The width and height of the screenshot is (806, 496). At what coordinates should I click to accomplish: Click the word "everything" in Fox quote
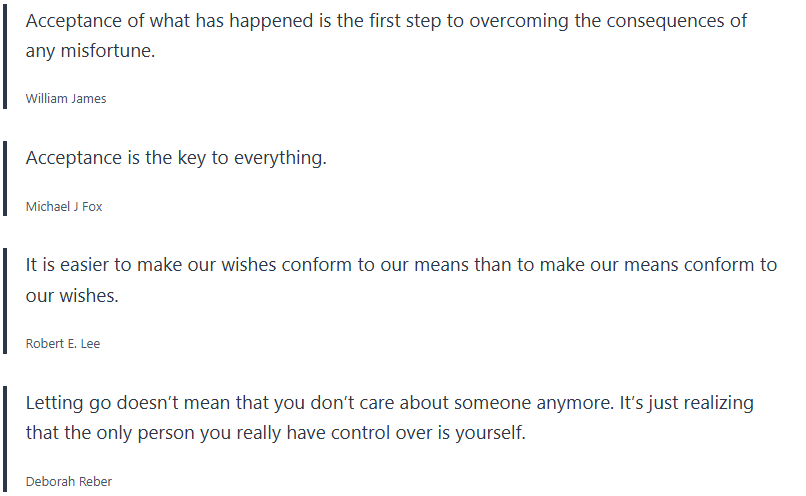(280, 158)
